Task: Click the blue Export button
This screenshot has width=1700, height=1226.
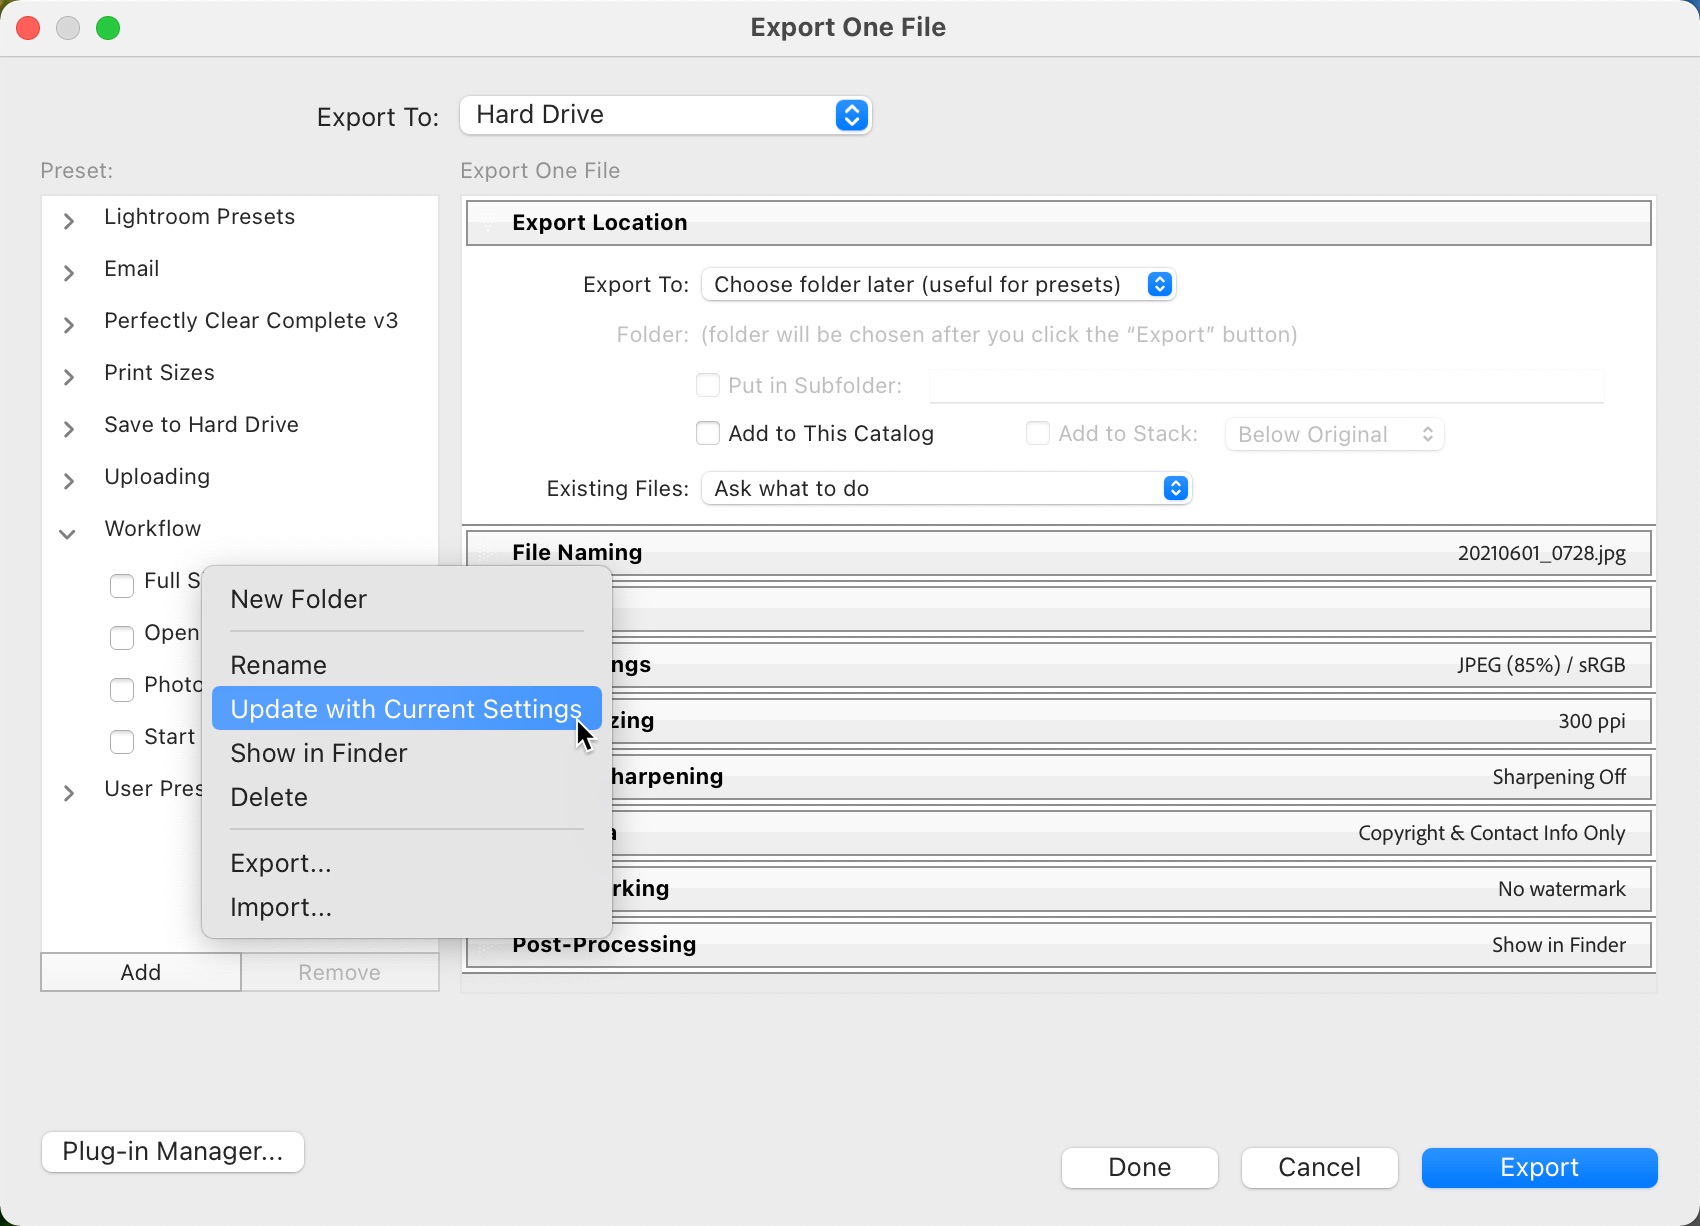Action: pyautogui.click(x=1539, y=1168)
